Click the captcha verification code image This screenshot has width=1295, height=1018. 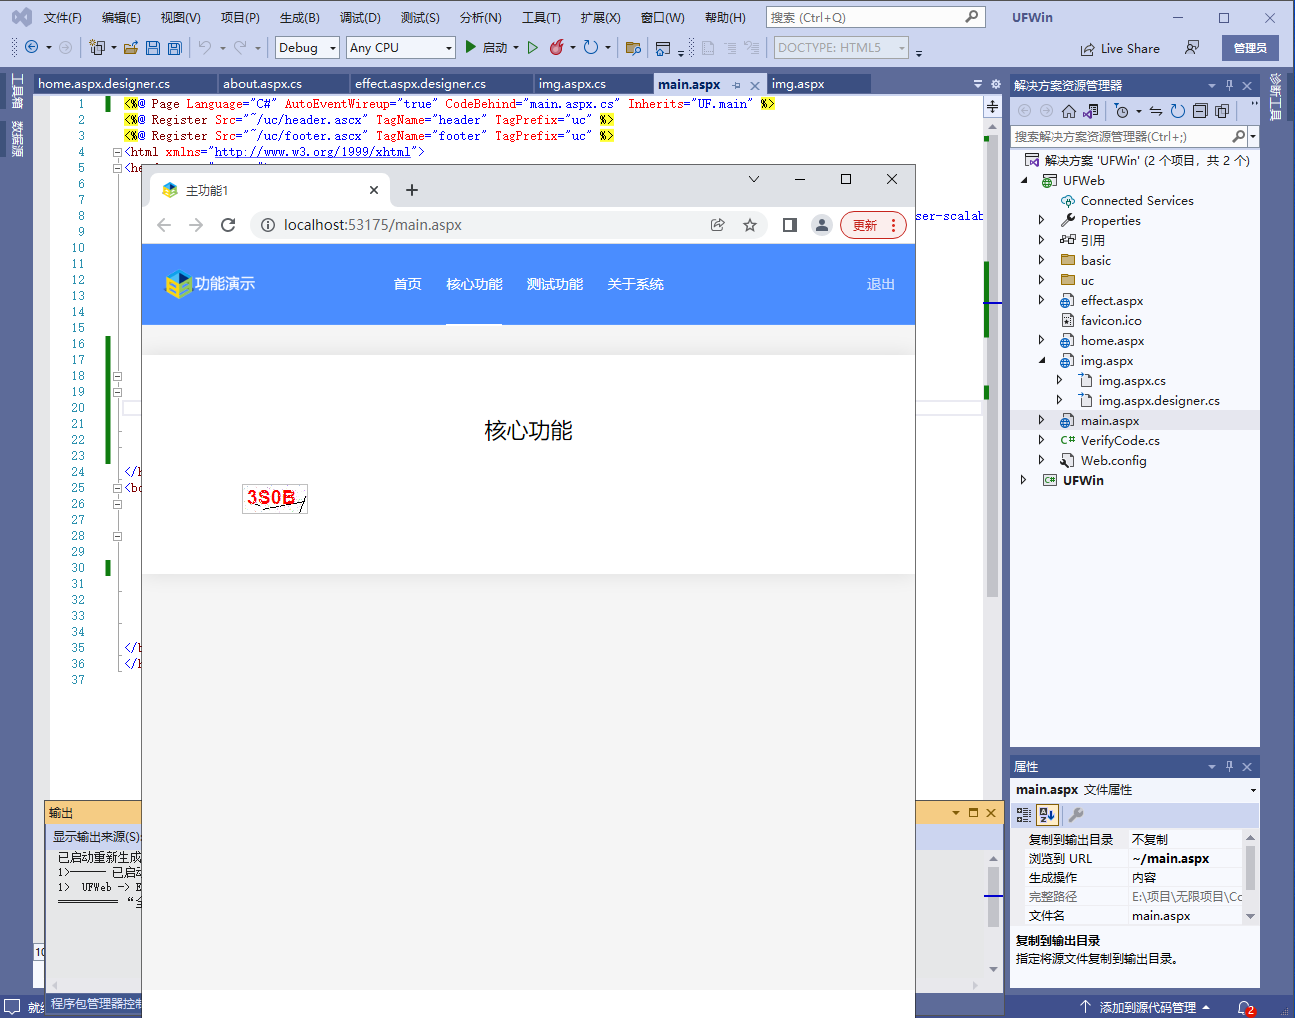pyautogui.click(x=275, y=499)
